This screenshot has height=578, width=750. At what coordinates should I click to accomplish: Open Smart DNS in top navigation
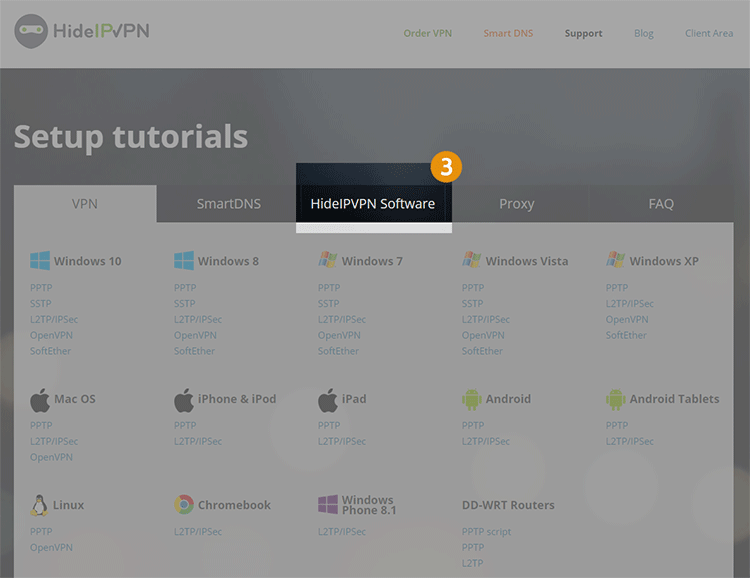(x=508, y=33)
